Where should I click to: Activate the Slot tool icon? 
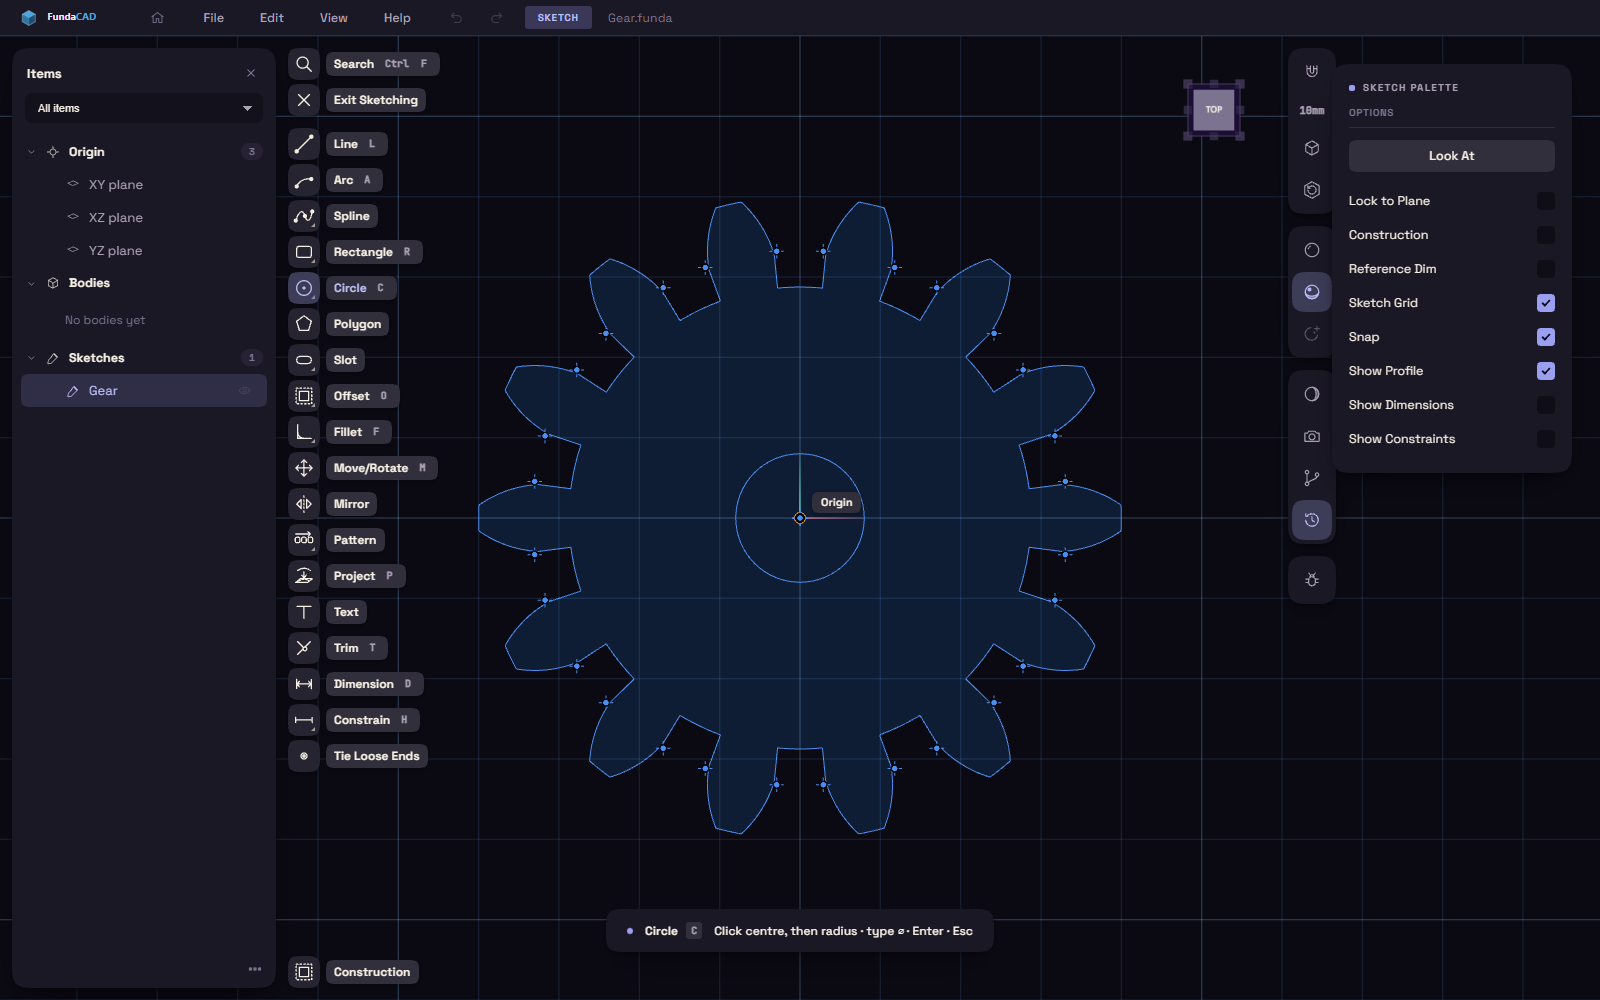click(x=304, y=360)
